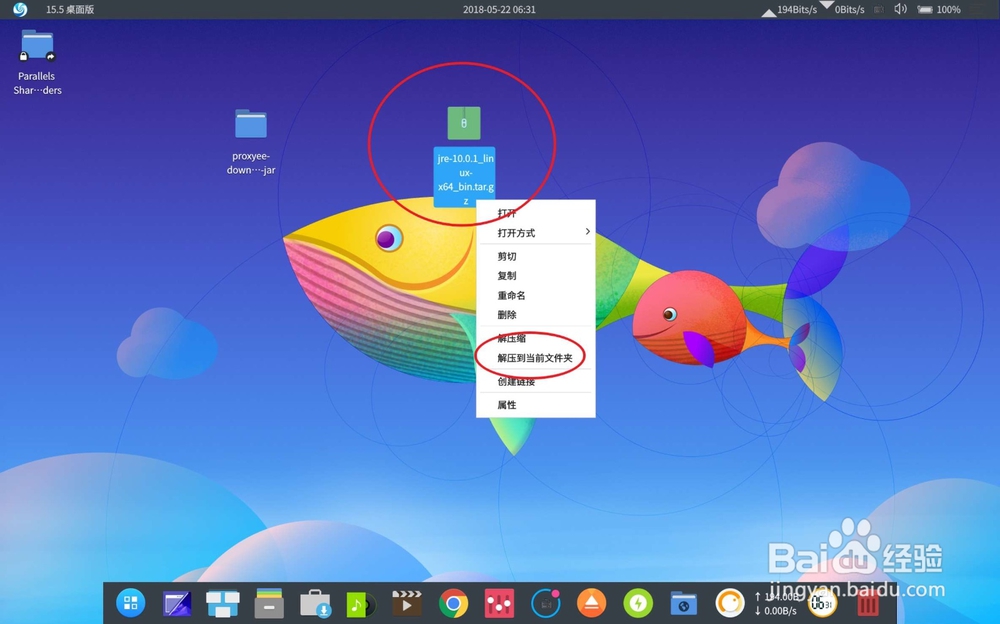Click the dock network speed indicator
Viewport: 1000px width, 624px height.
pos(777,604)
